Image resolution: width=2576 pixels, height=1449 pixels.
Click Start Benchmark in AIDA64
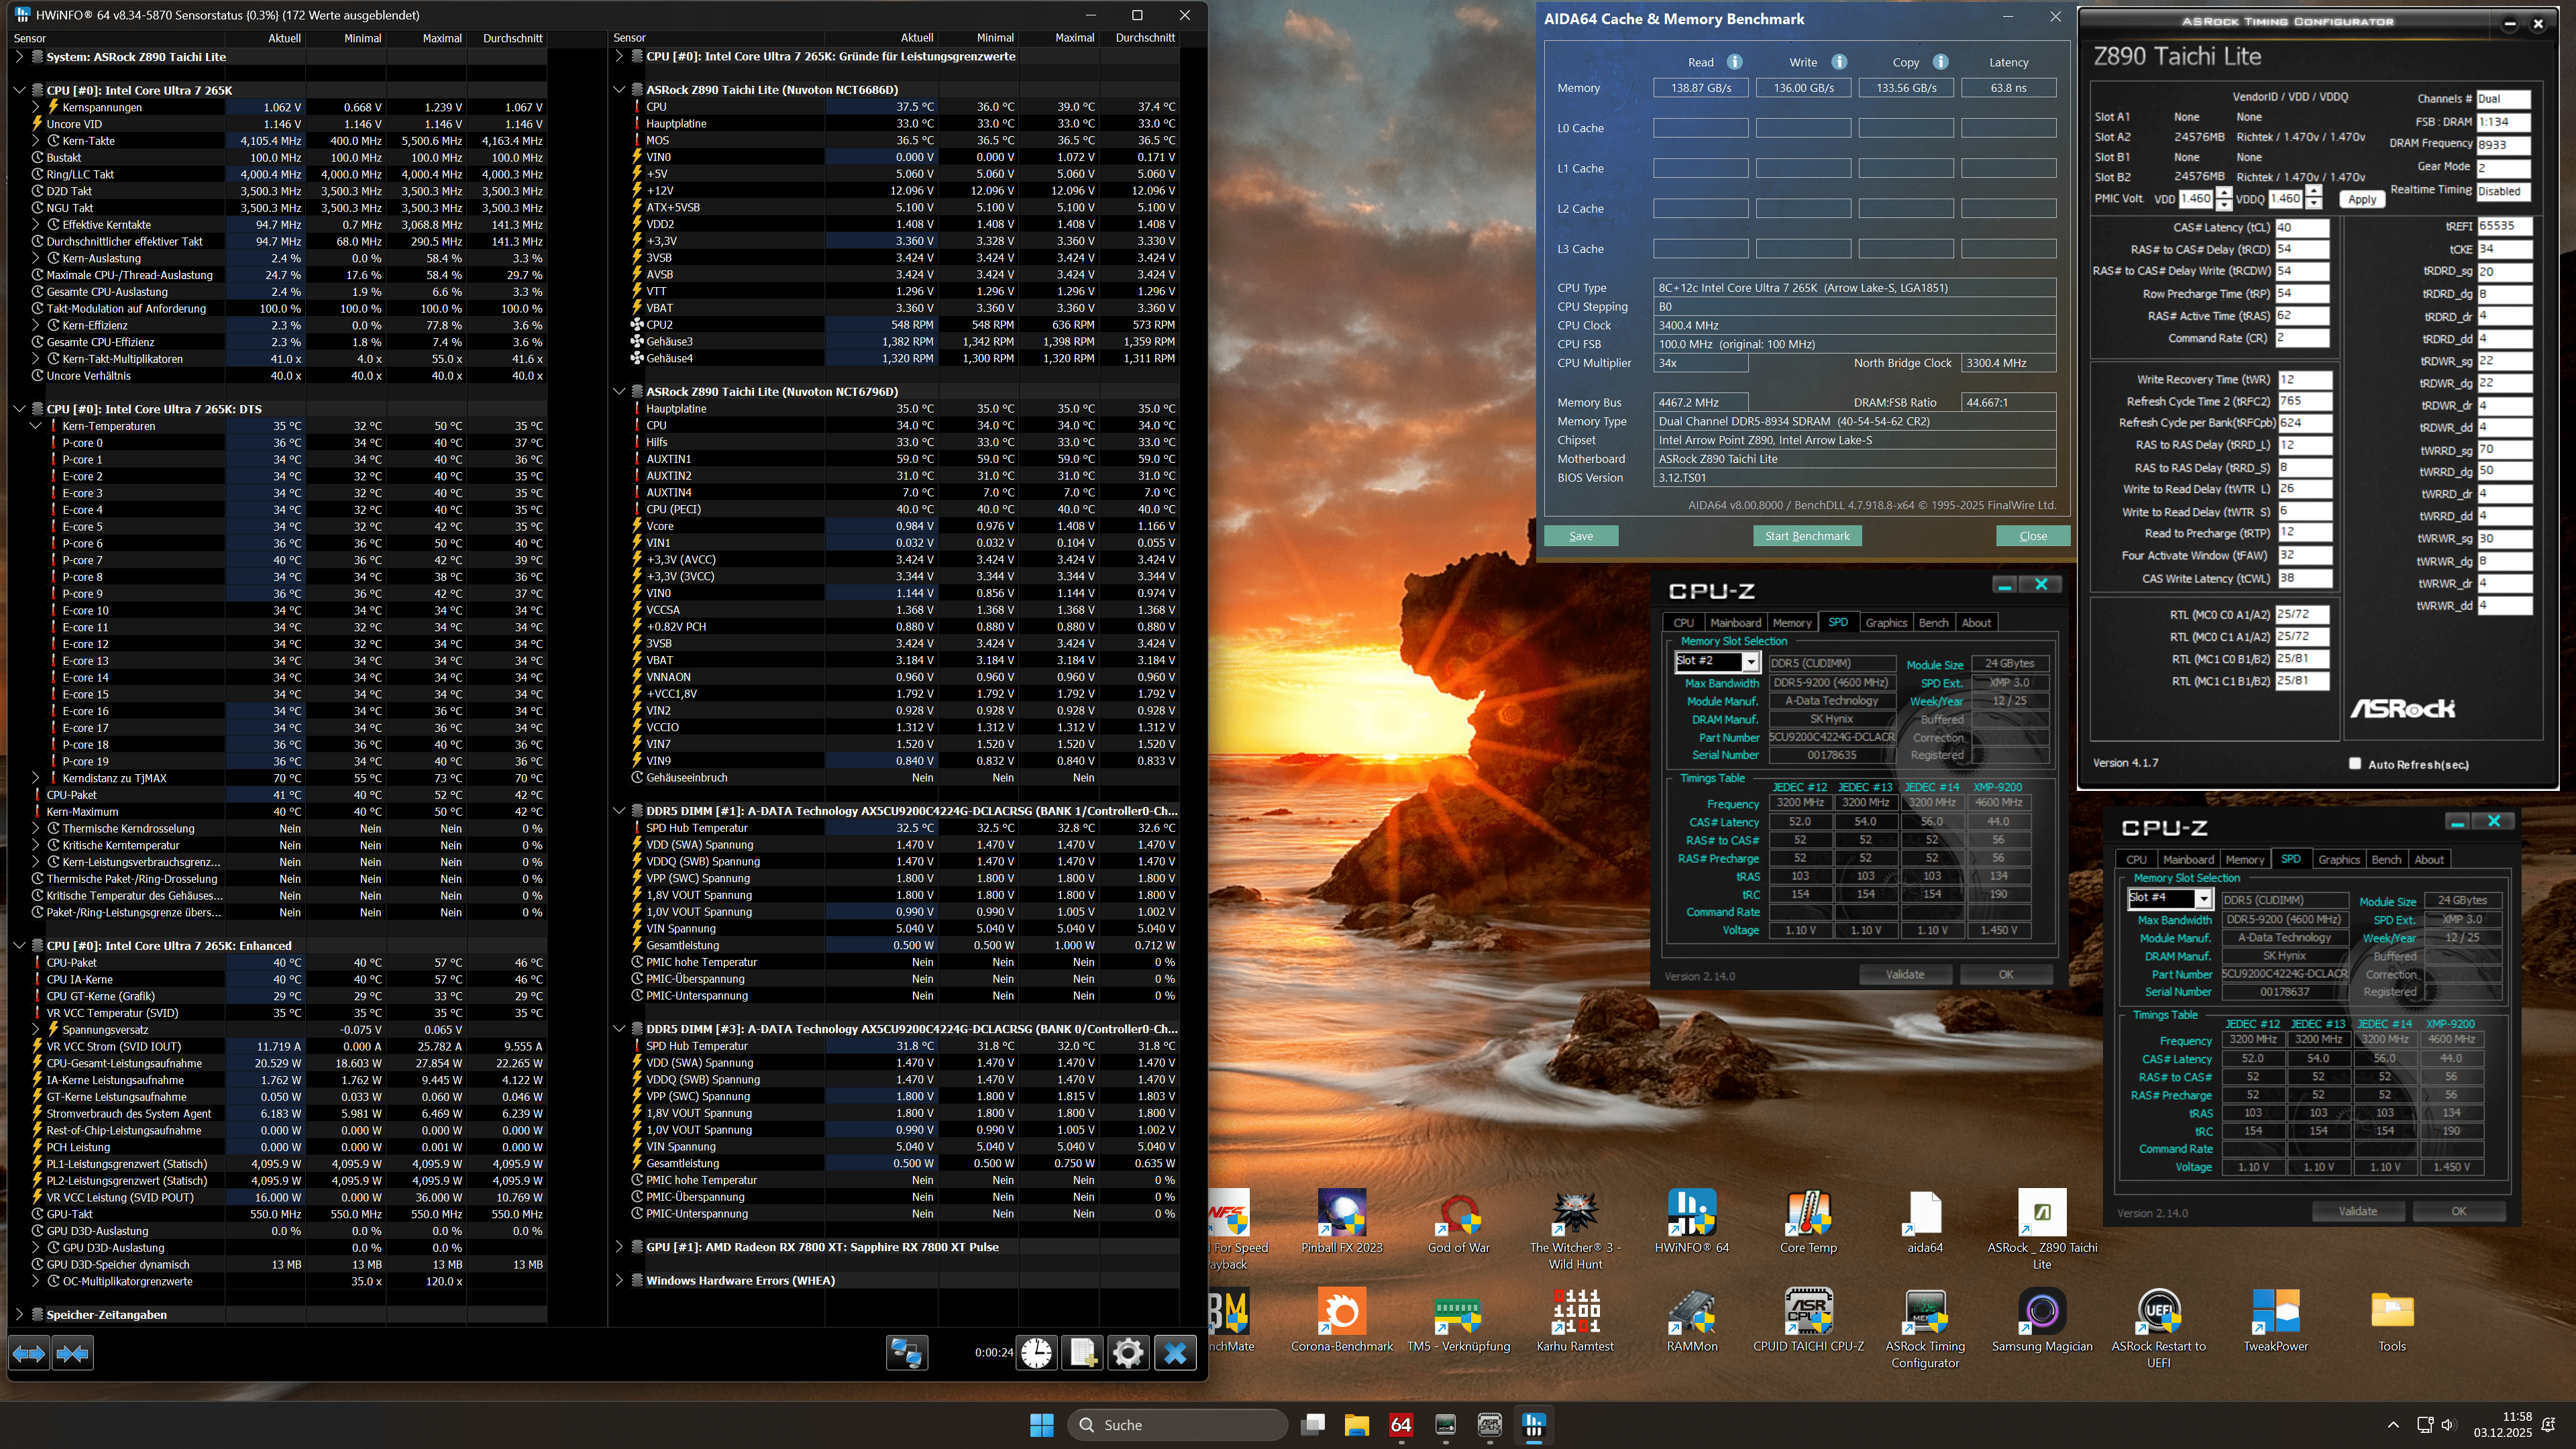pyautogui.click(x=1806, y=536)
